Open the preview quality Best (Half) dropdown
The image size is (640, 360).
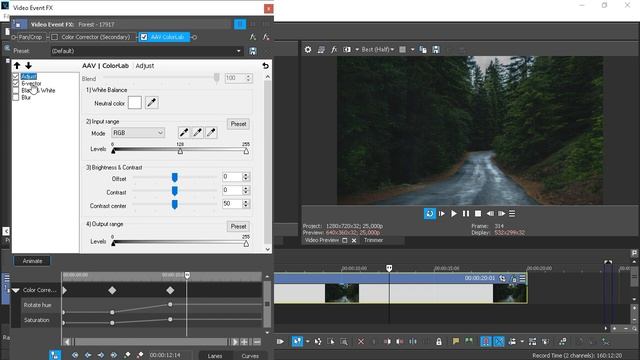pos(378,49)
